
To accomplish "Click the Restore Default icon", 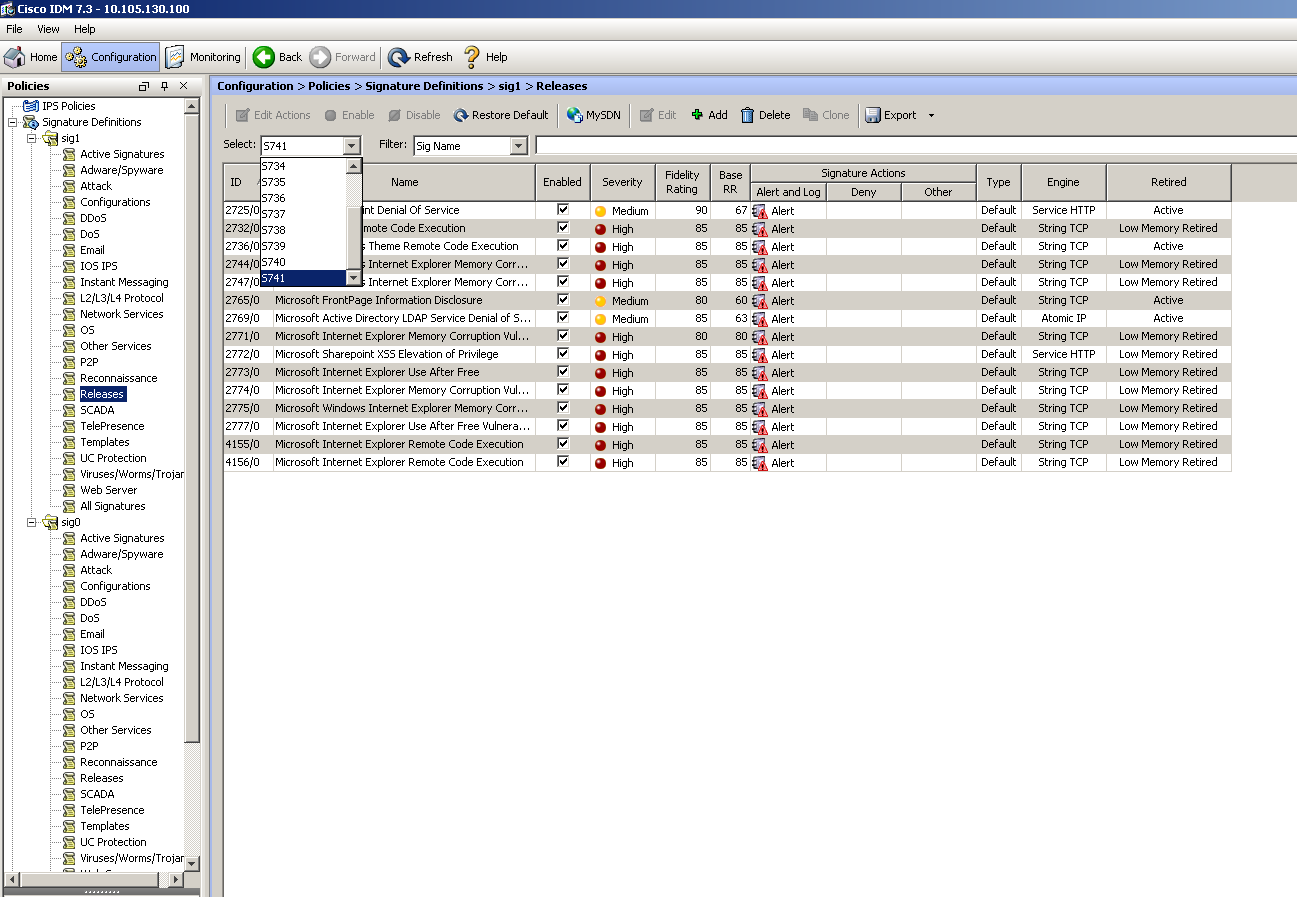I will [461, 115].
